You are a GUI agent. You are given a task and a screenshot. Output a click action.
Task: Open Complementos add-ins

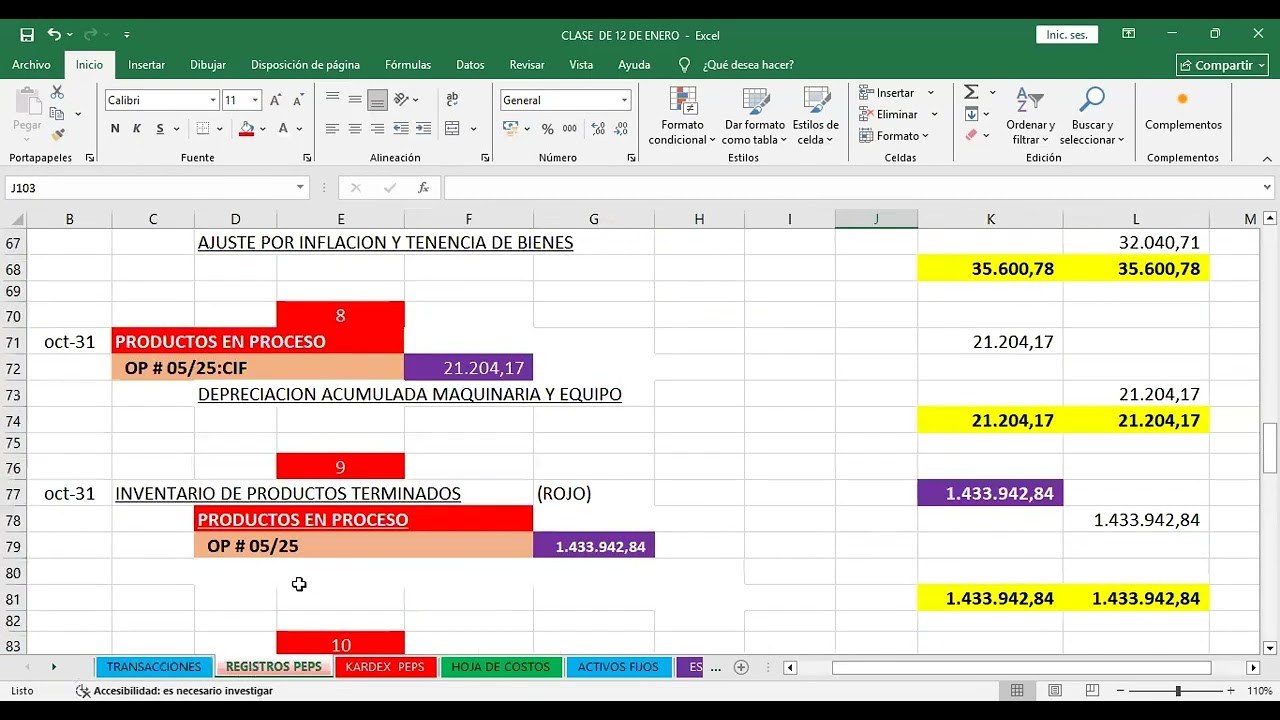(1183, 109)
